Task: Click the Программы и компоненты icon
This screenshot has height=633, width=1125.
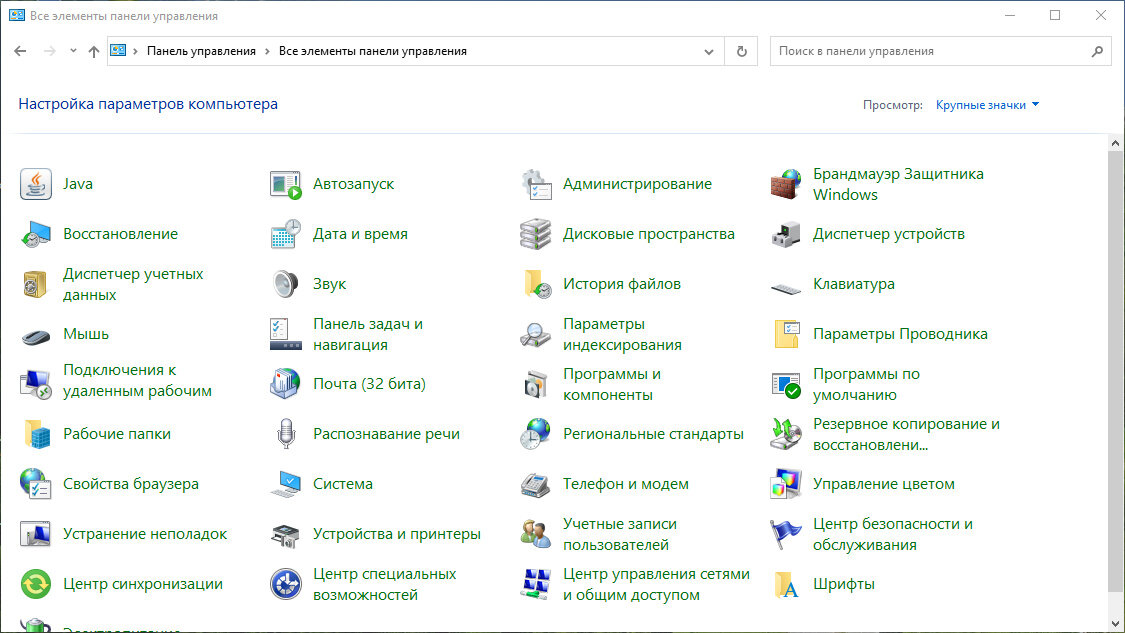Action: [536, 384]
